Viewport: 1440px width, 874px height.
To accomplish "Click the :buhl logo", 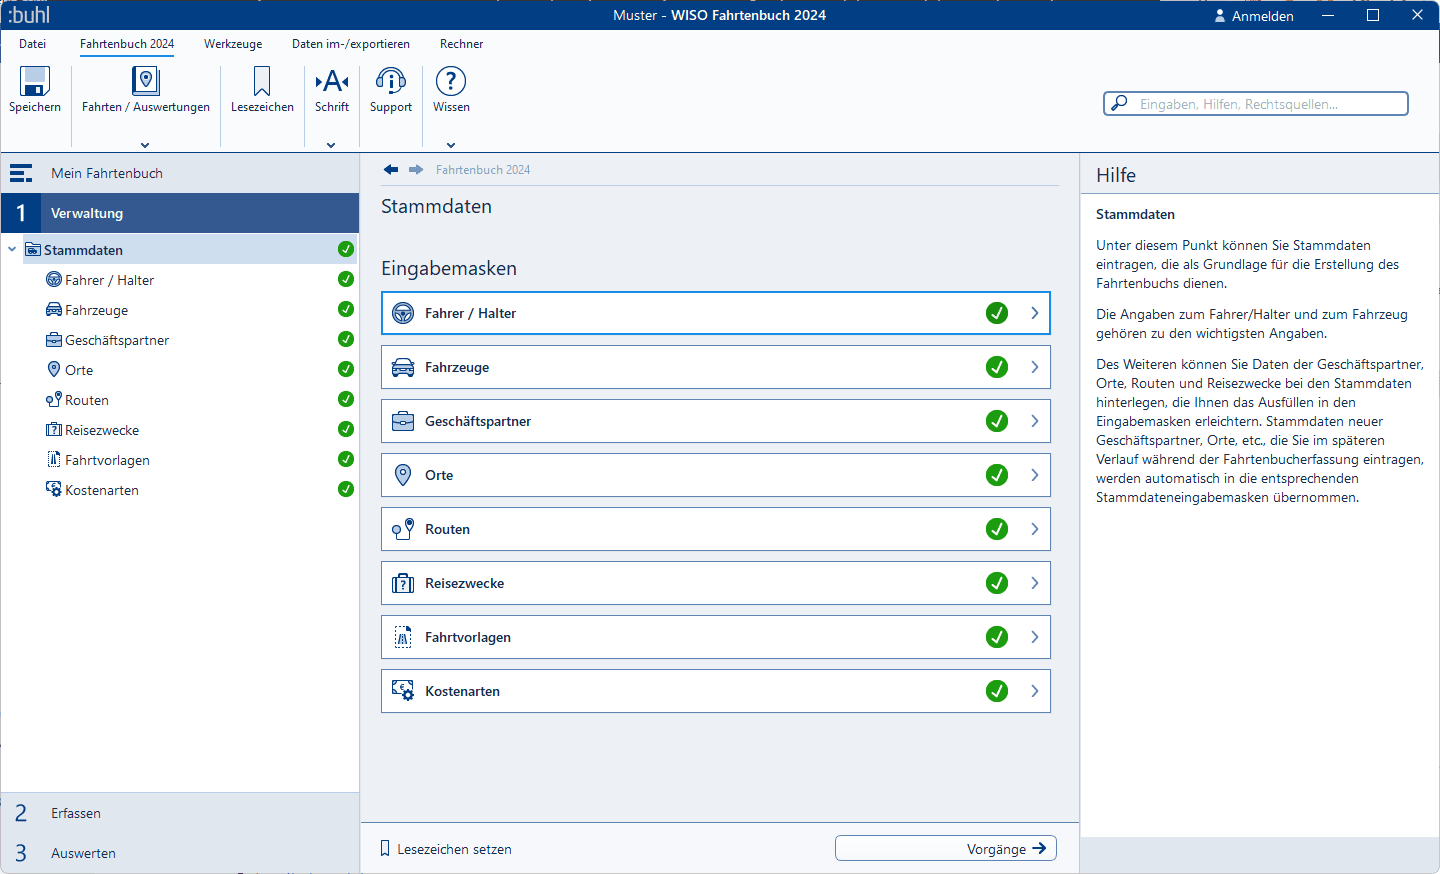I will [29, 15].
